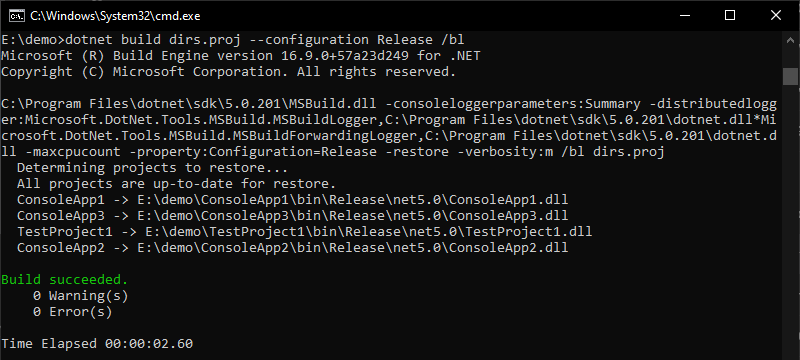Click the TestProject1.dll output path line
The height and width of the screenshot is (360, 800).
[305, 232]
